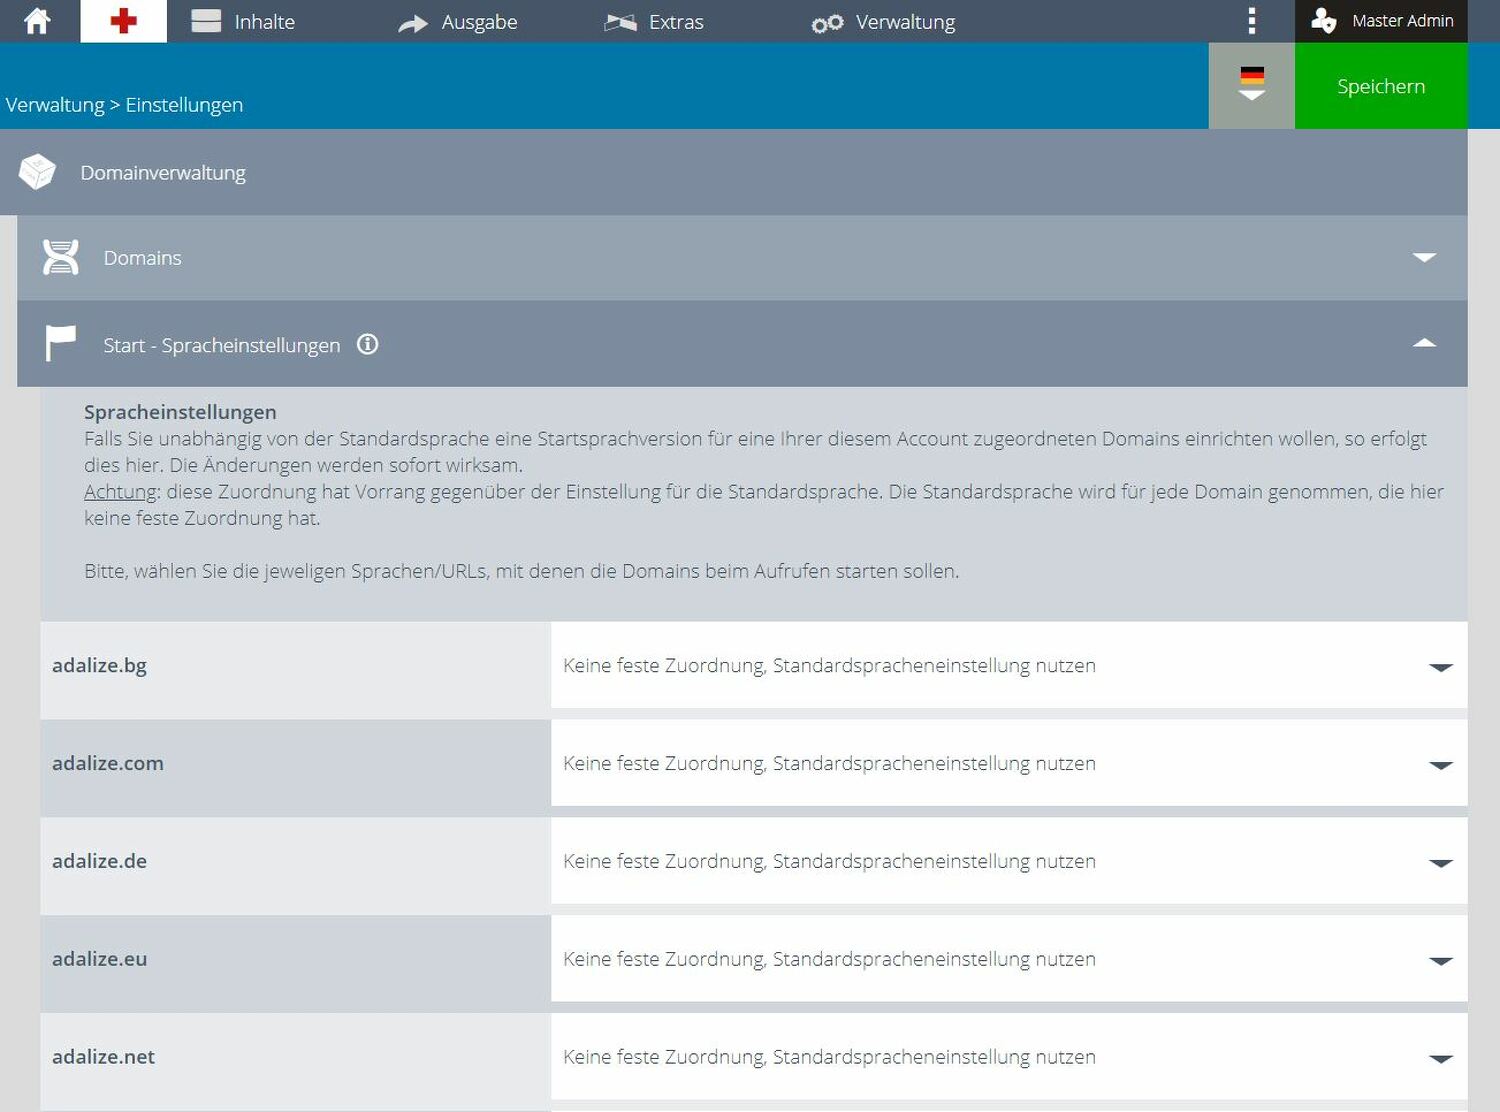Click the Master Admin user icon
1500x1112 pixels.
(1324, 21)
